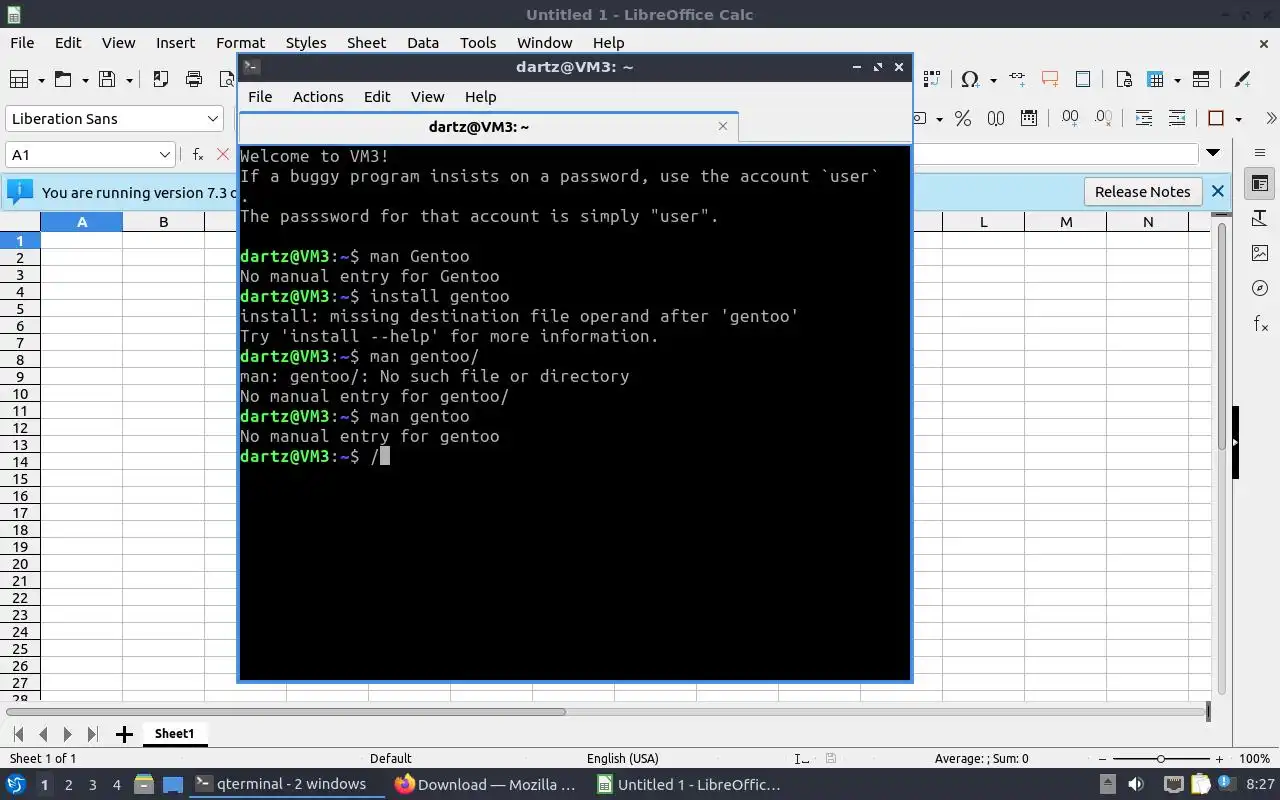Insert a special character with Omega icon

point(969,80)
